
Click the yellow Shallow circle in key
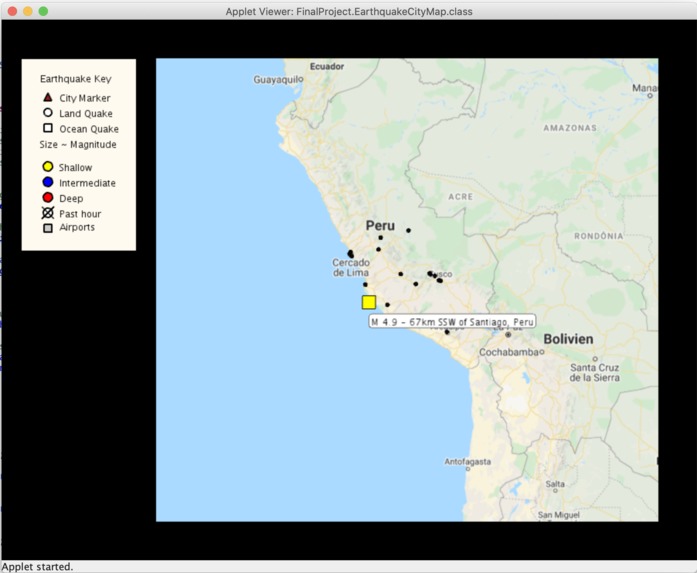point(48,167)
